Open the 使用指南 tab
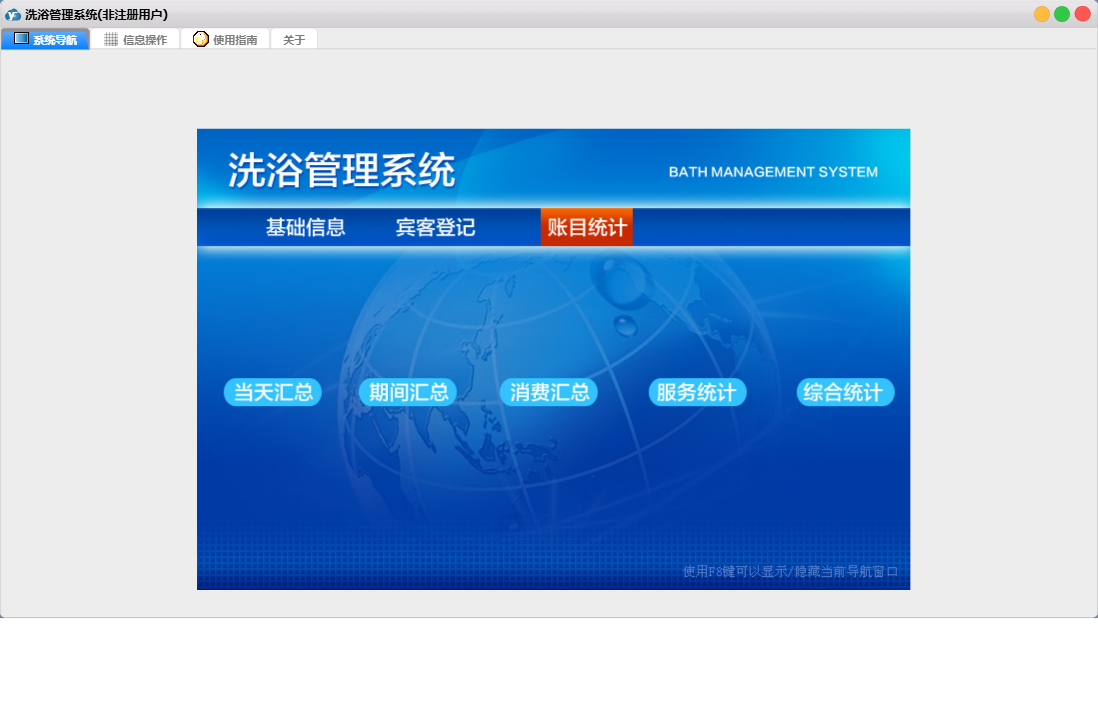This screenshot has height=711, width=1098. click(225, 39)
